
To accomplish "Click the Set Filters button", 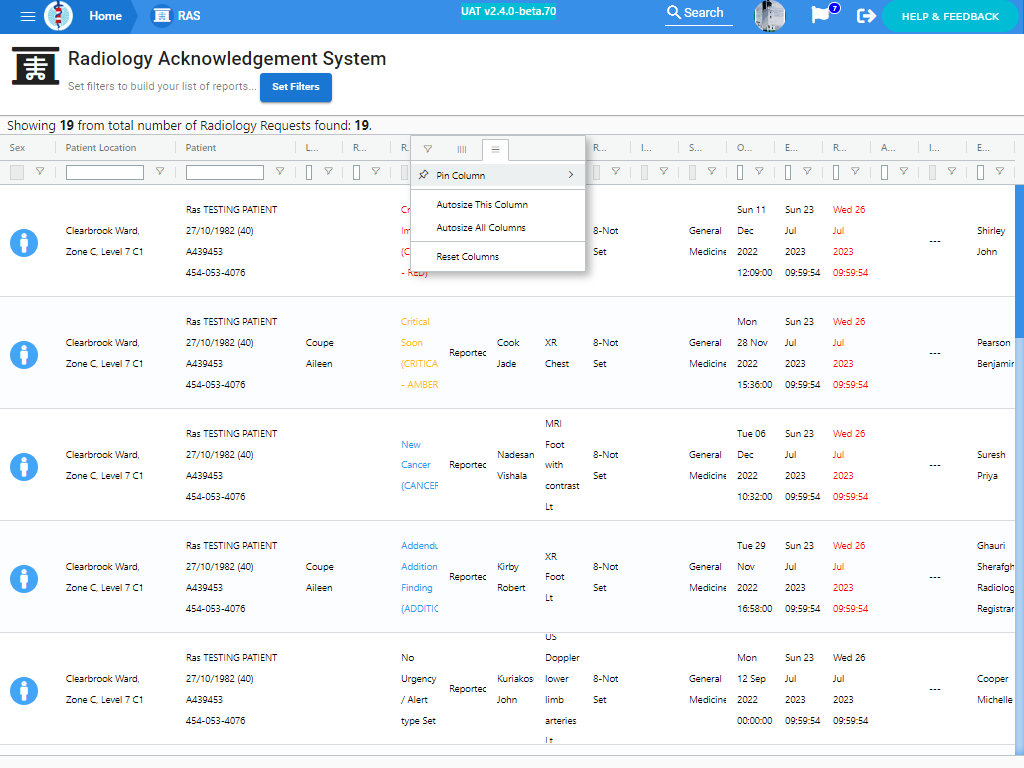I will pyautogui.click(x=295, y=87).
